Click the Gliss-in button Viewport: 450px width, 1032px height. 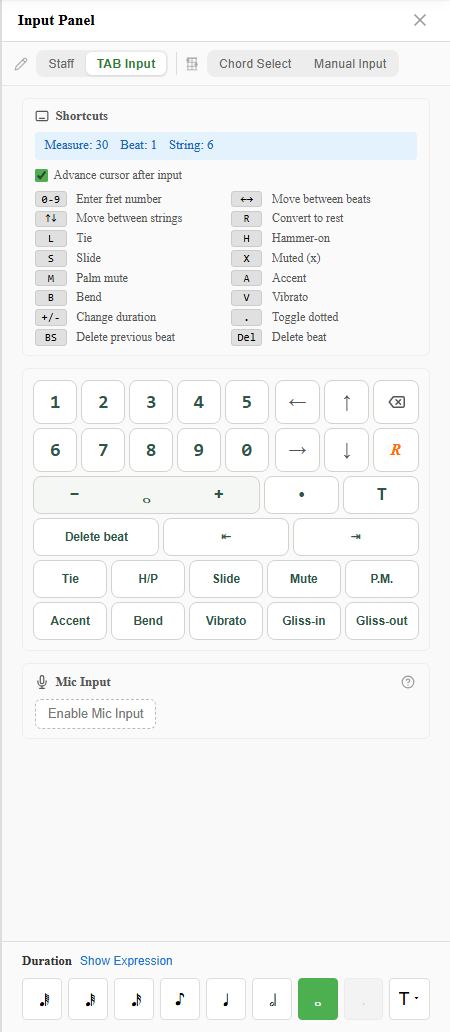(x=304, y=621)
